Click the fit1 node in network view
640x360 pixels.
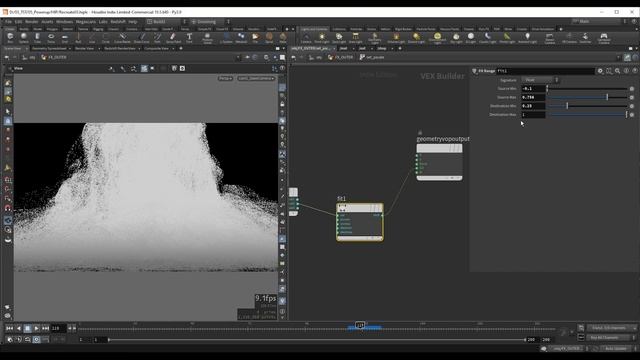(x=360, y=222)
